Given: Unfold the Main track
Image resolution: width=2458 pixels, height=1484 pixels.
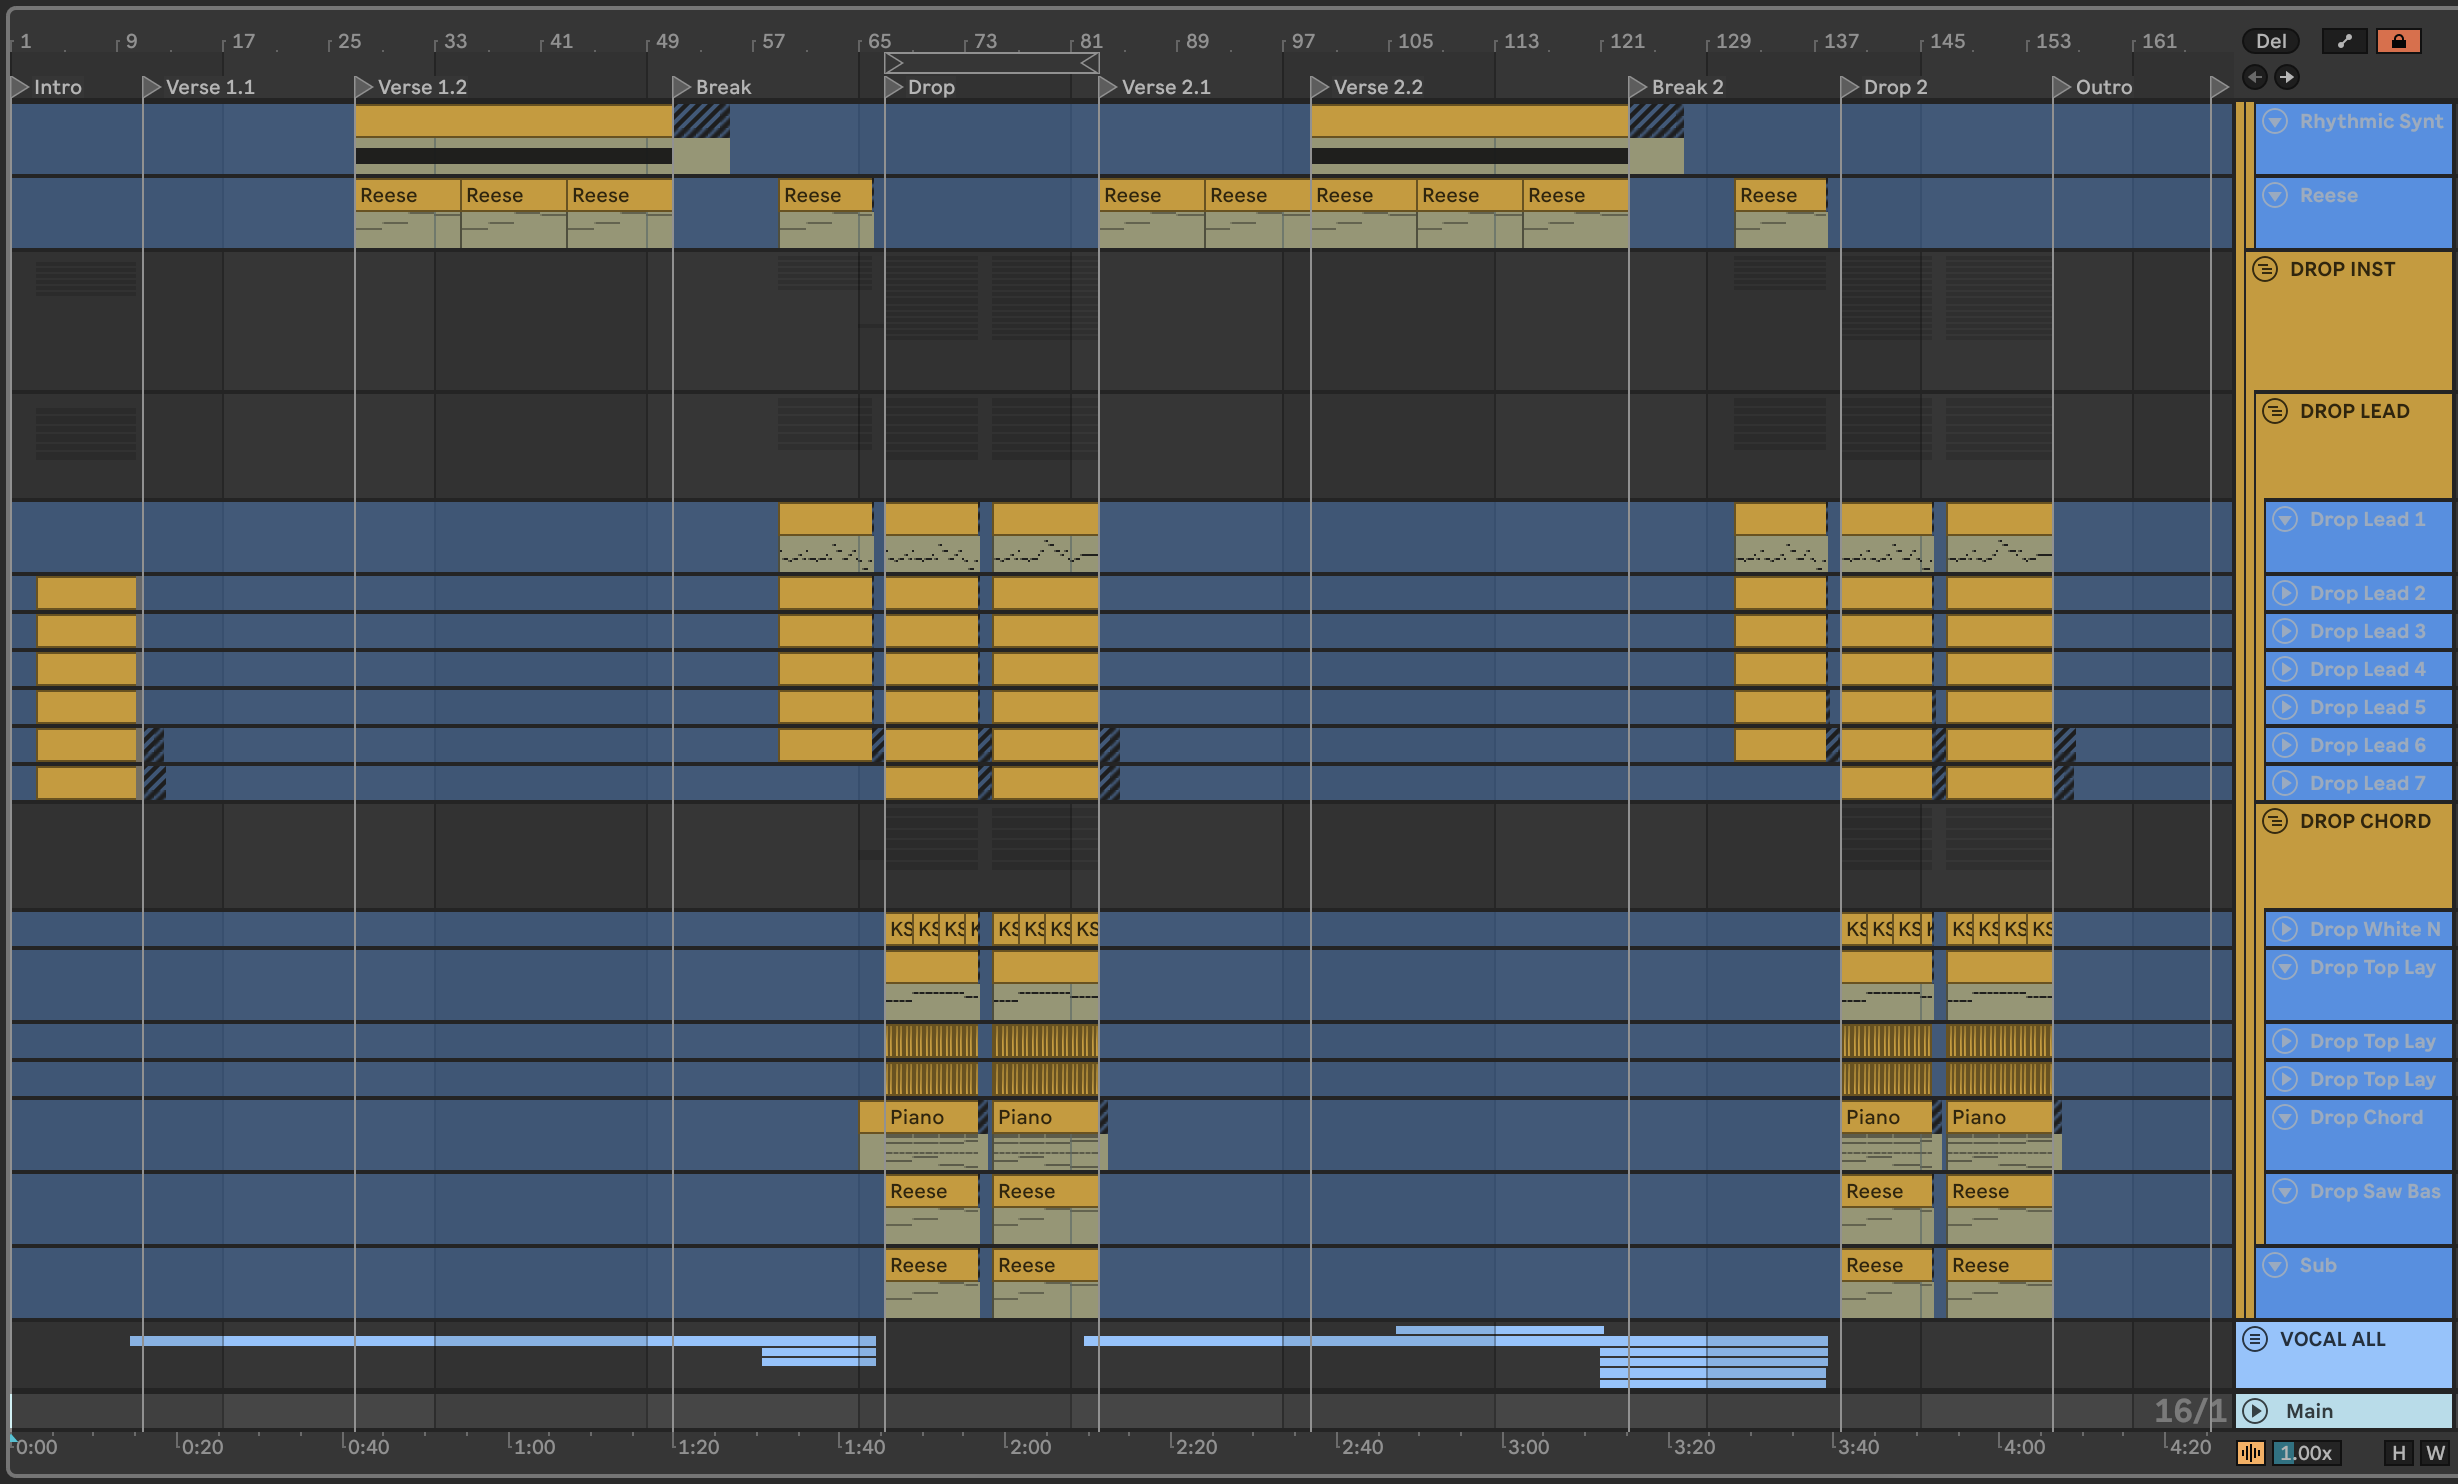Looking at the screenshot, I should click(2254, 1411).
